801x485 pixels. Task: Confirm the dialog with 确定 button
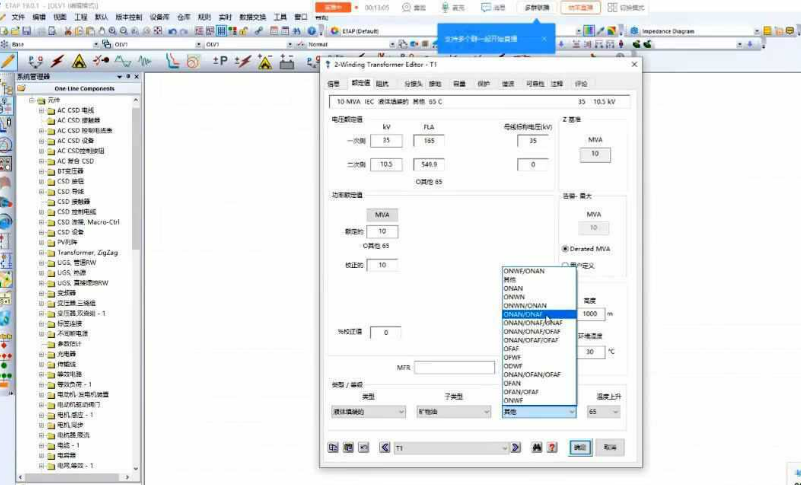580,448
